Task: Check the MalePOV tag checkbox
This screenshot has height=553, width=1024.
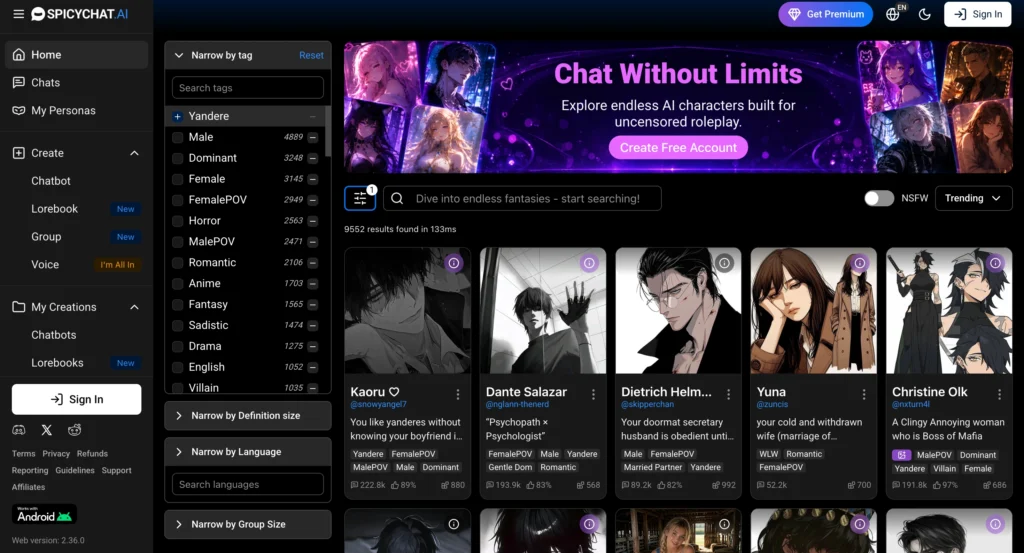Action: pyautogui.click(x=177, y=242)
